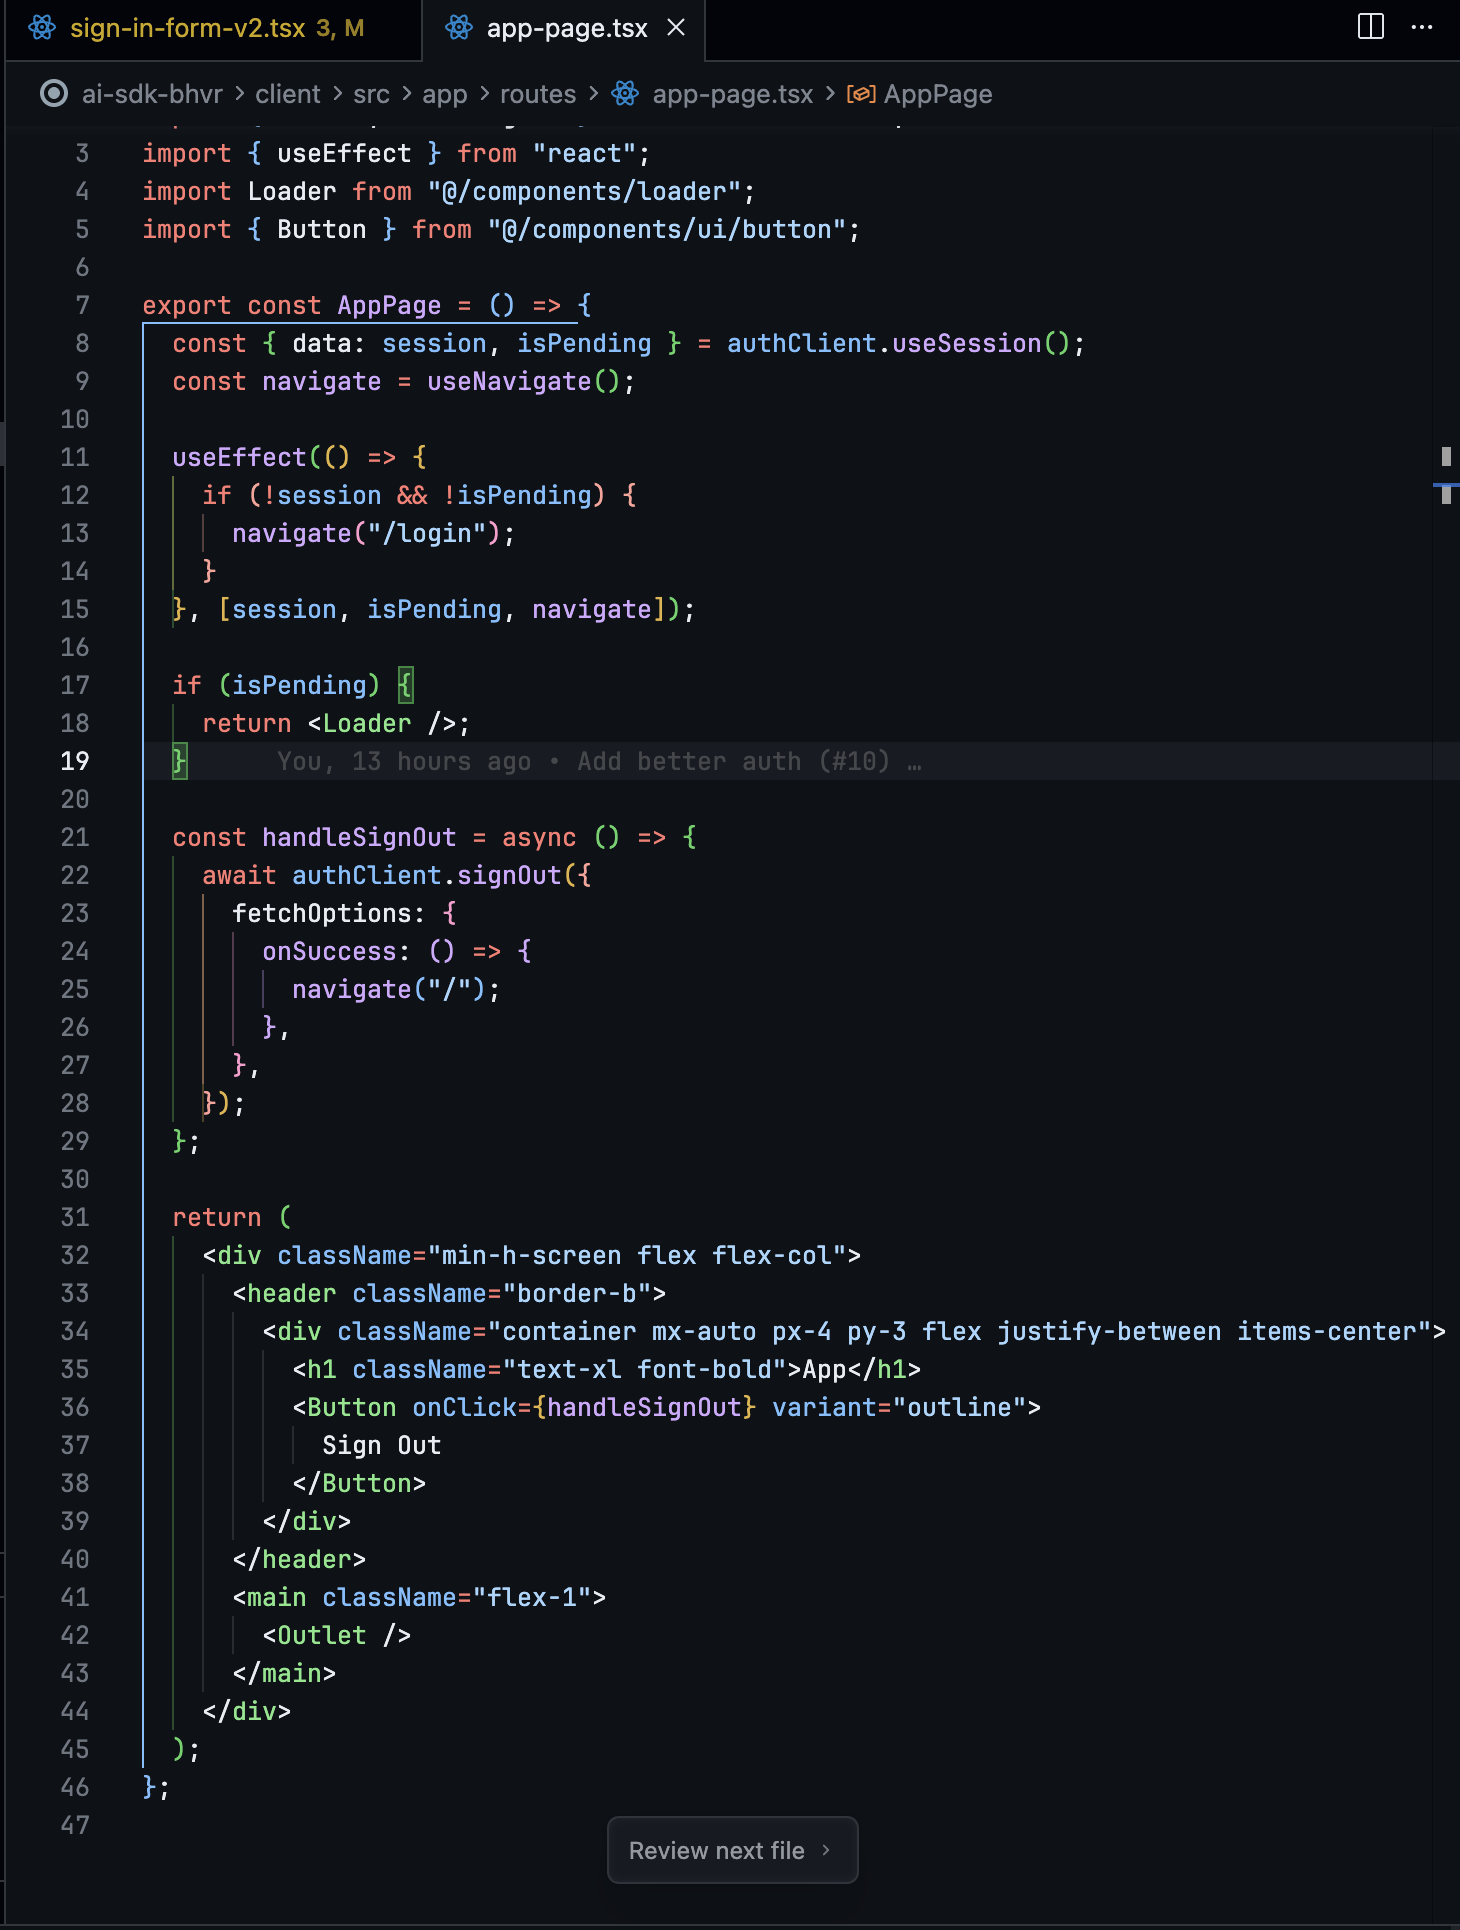Open the AppPage symbol breadcrumb
1460x1930 pixels.
tap(938, 94)
